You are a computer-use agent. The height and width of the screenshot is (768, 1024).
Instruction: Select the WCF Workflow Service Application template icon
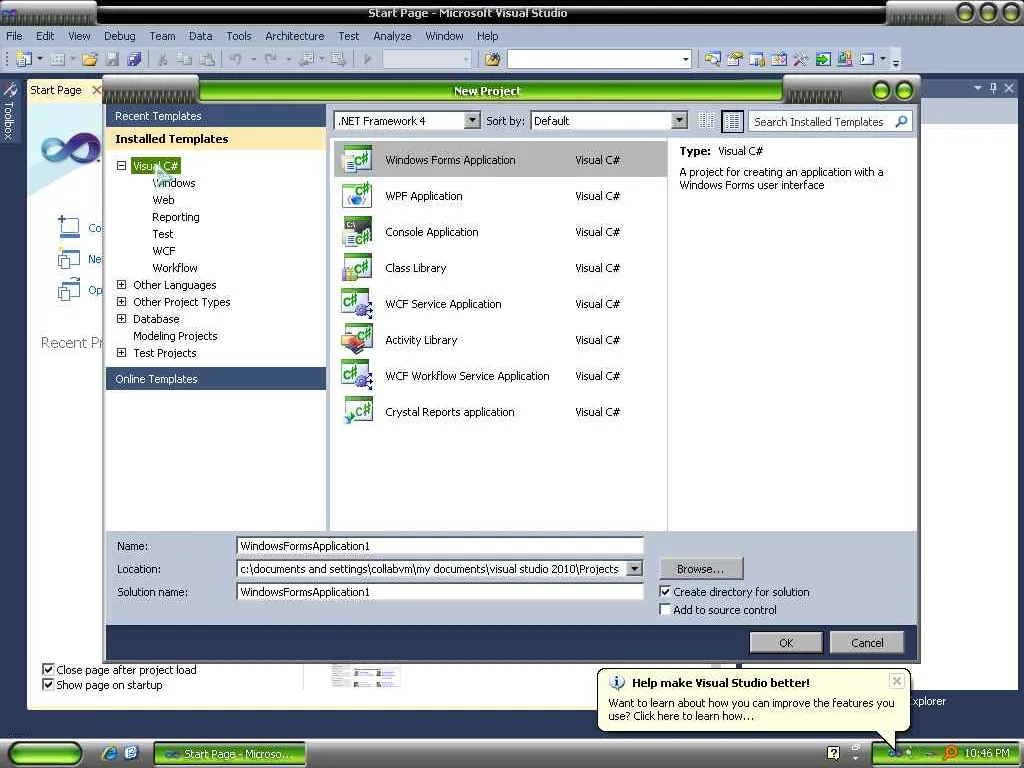coord(357,375)
